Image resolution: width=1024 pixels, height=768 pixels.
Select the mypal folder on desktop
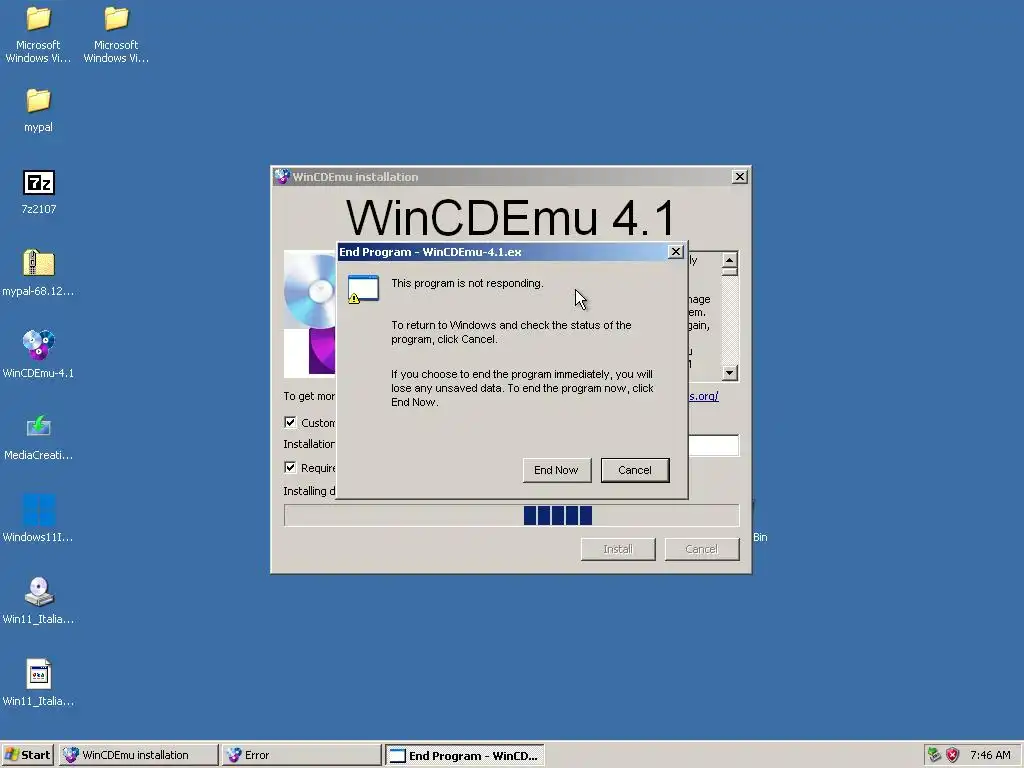(38, 101)
